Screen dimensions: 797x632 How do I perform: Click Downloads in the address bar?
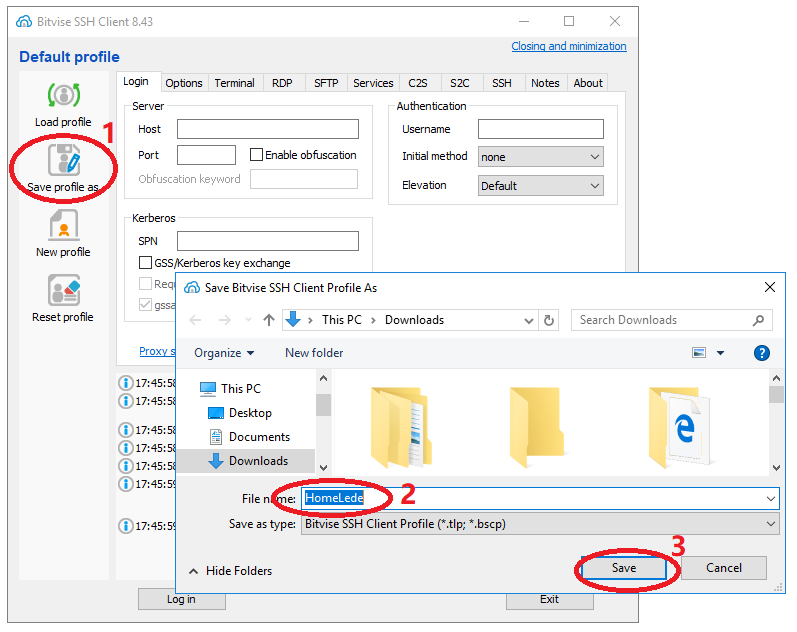[414, 320]
